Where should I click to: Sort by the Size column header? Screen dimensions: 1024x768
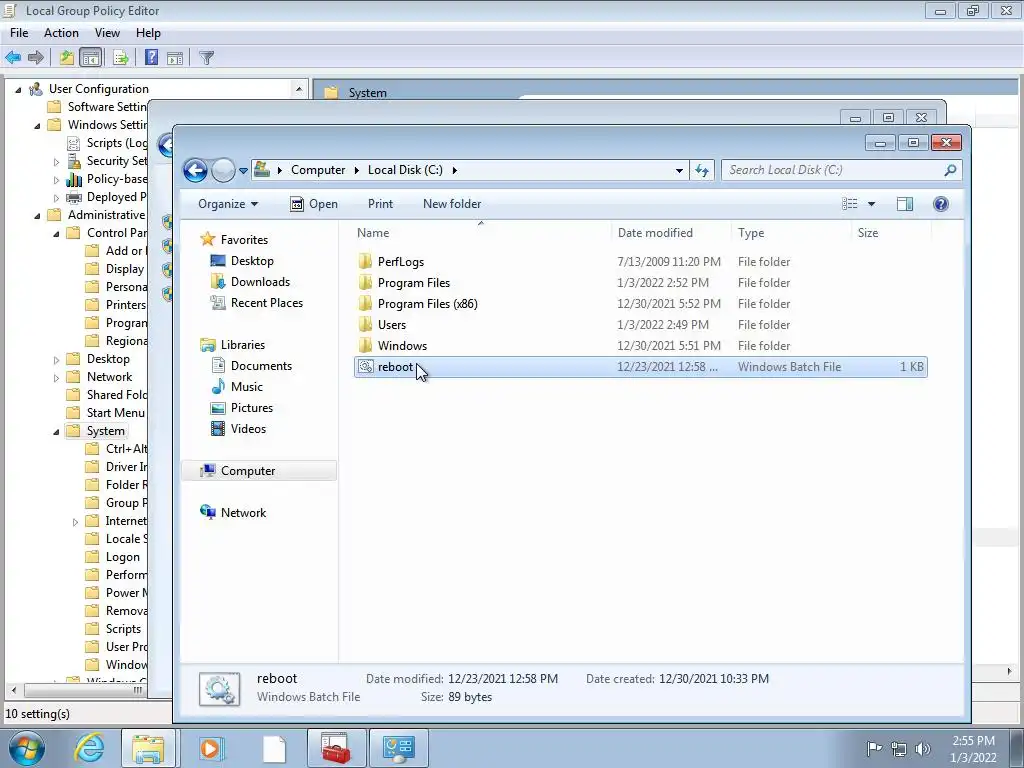(x=891, y=232)
